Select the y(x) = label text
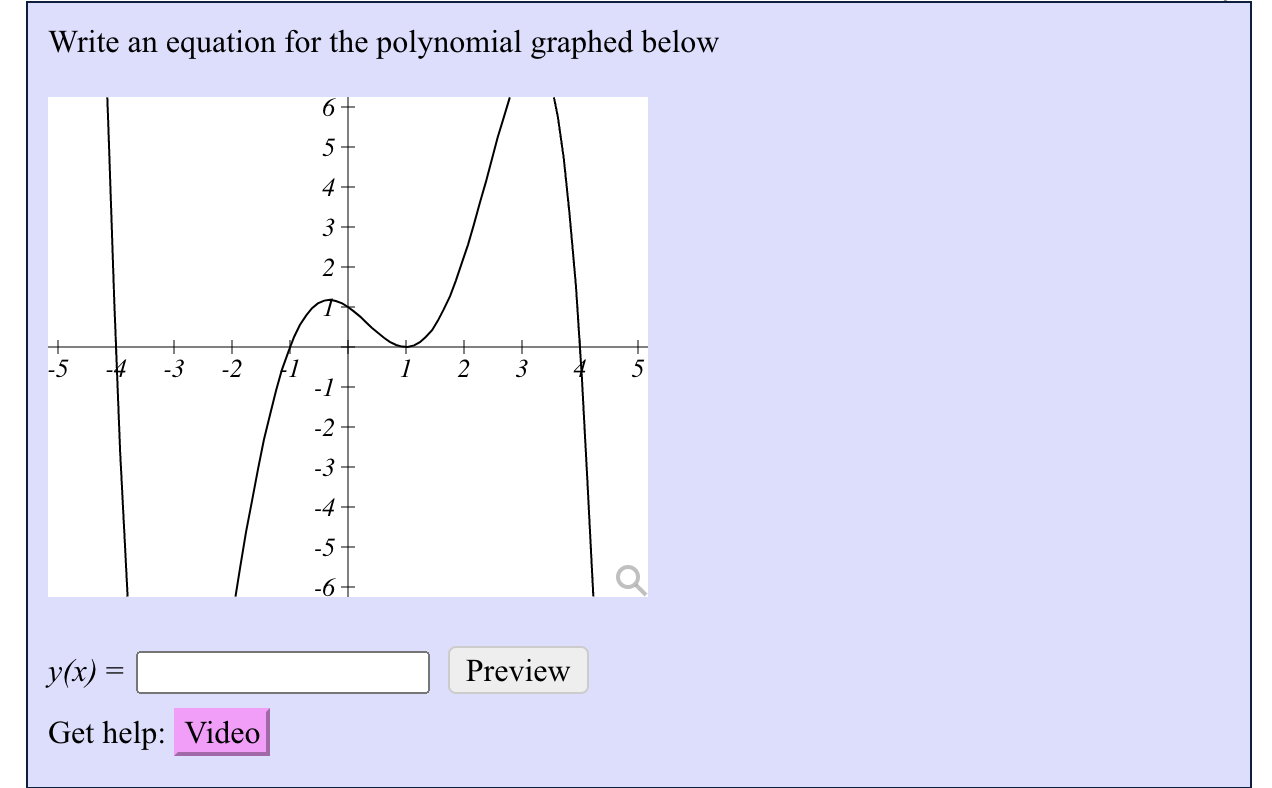 [83, 671]
